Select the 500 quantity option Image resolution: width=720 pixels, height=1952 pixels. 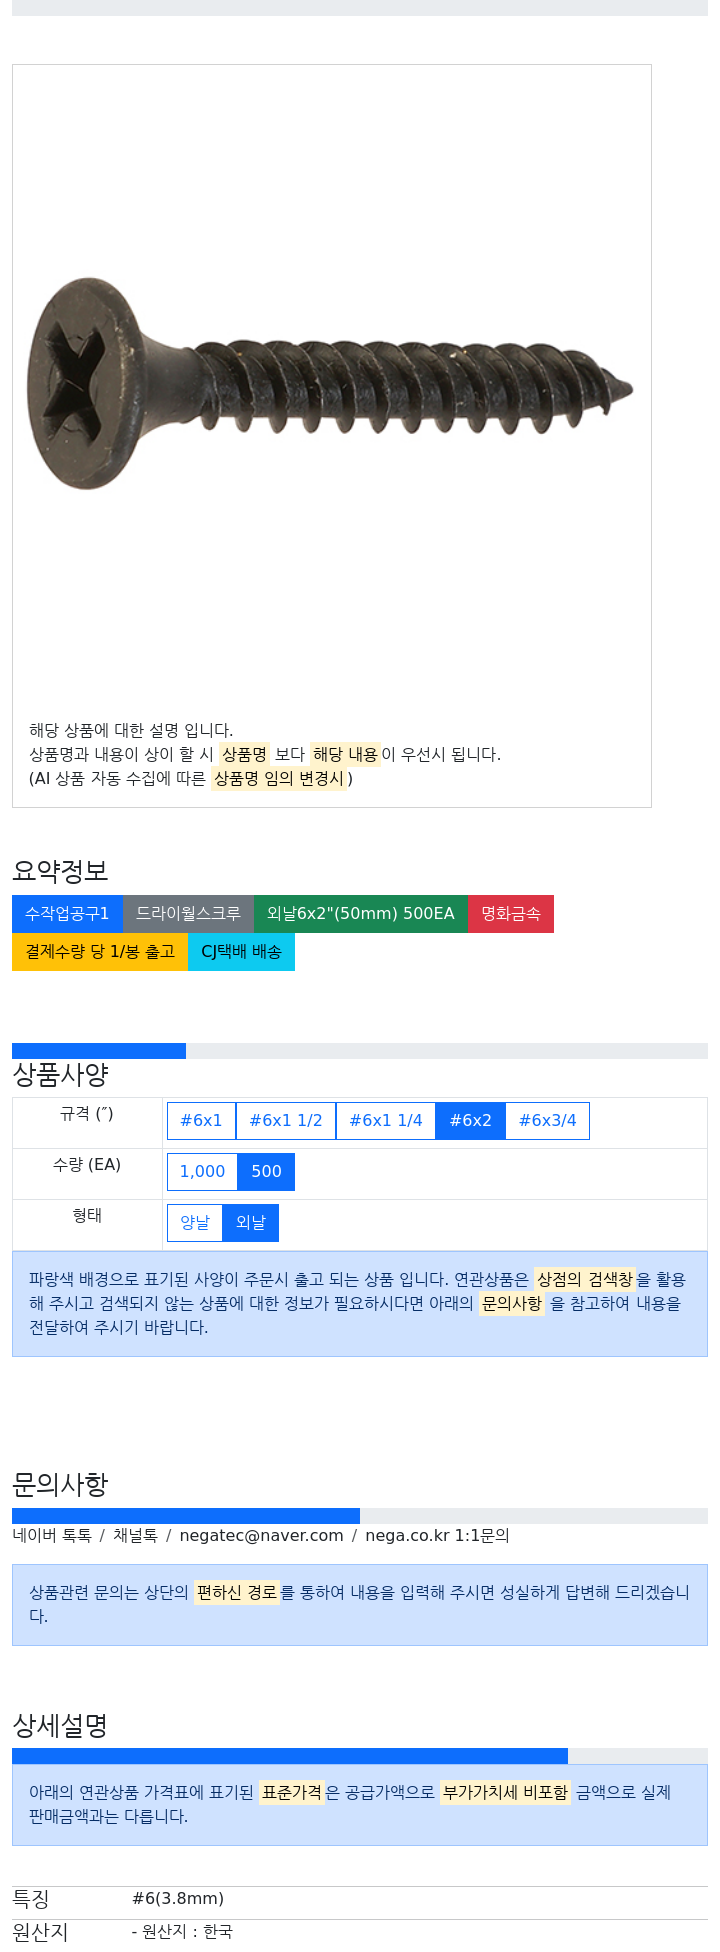(x=266, y=1172)
